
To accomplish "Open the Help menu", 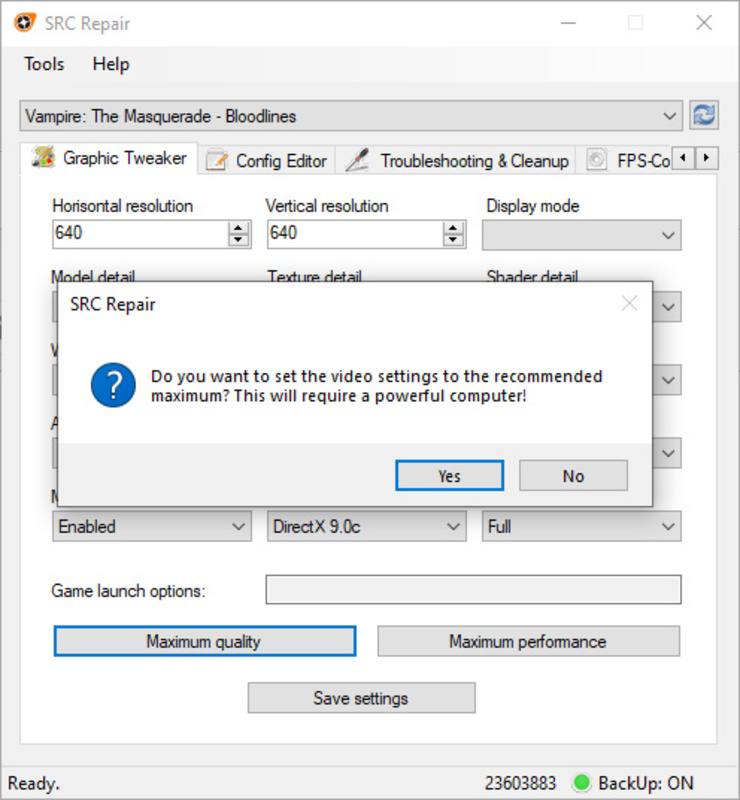I will 111,64.
